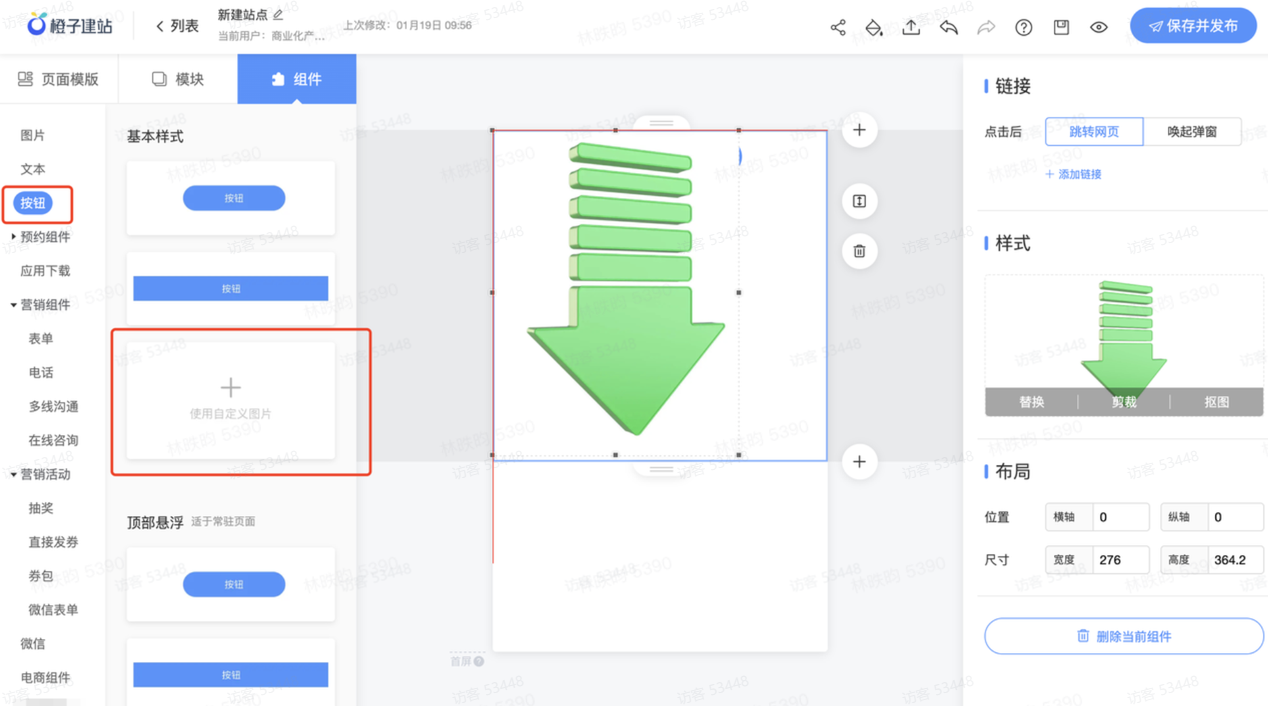Choose the 使用自定义图片 custom image card
The image size is (1268, 706).
pos(231,400)
